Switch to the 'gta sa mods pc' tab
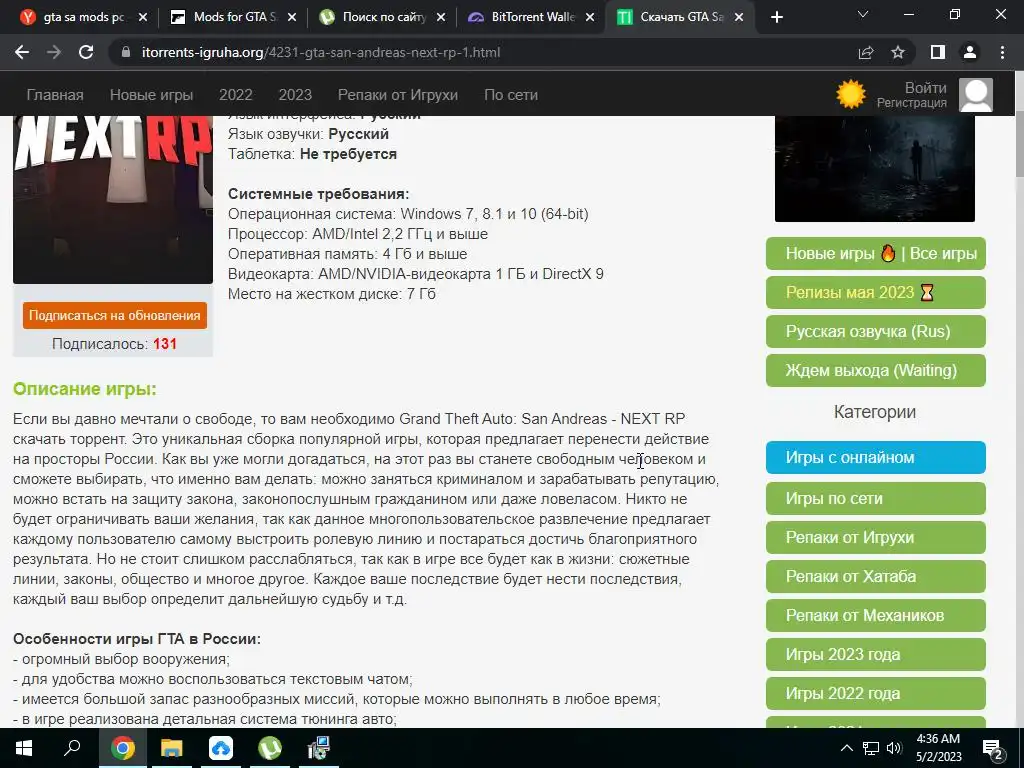 click(x=83, y=17)
